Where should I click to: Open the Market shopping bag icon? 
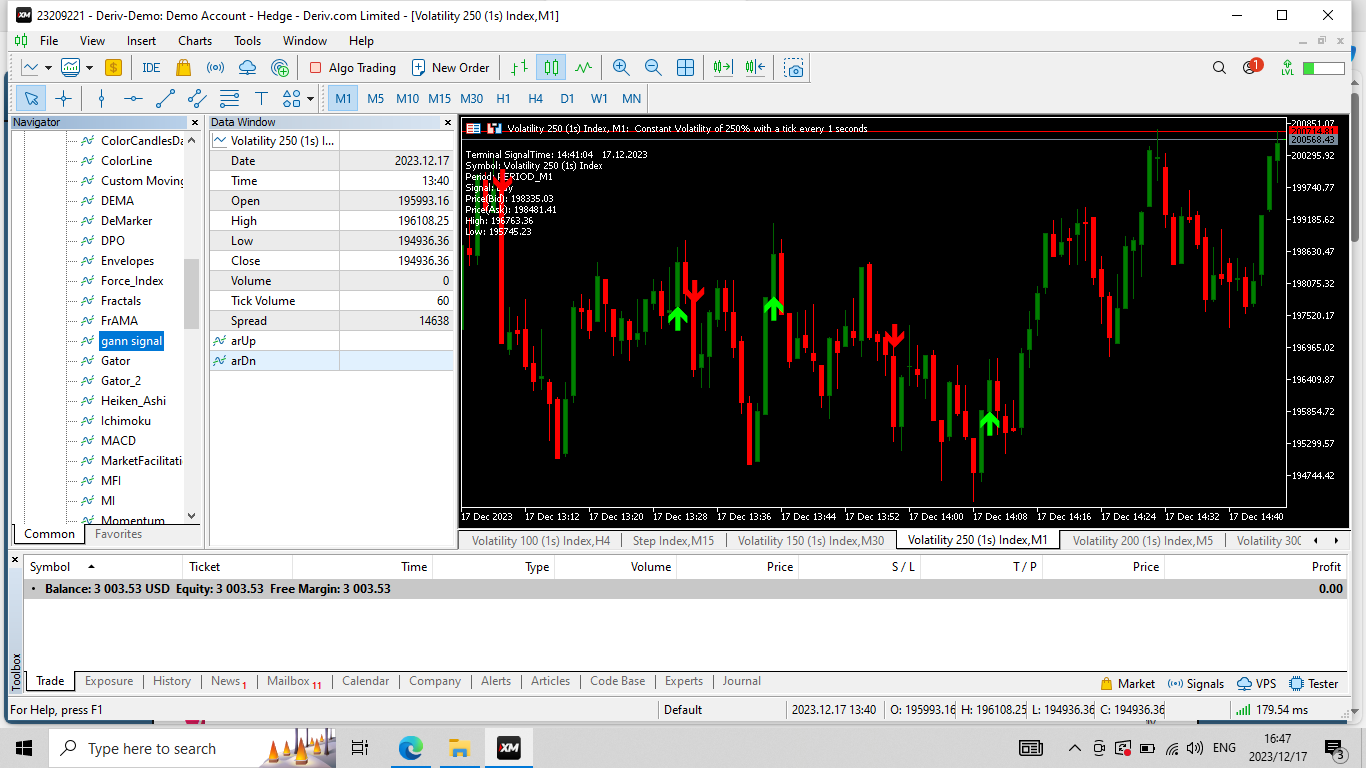coord(183,68)
